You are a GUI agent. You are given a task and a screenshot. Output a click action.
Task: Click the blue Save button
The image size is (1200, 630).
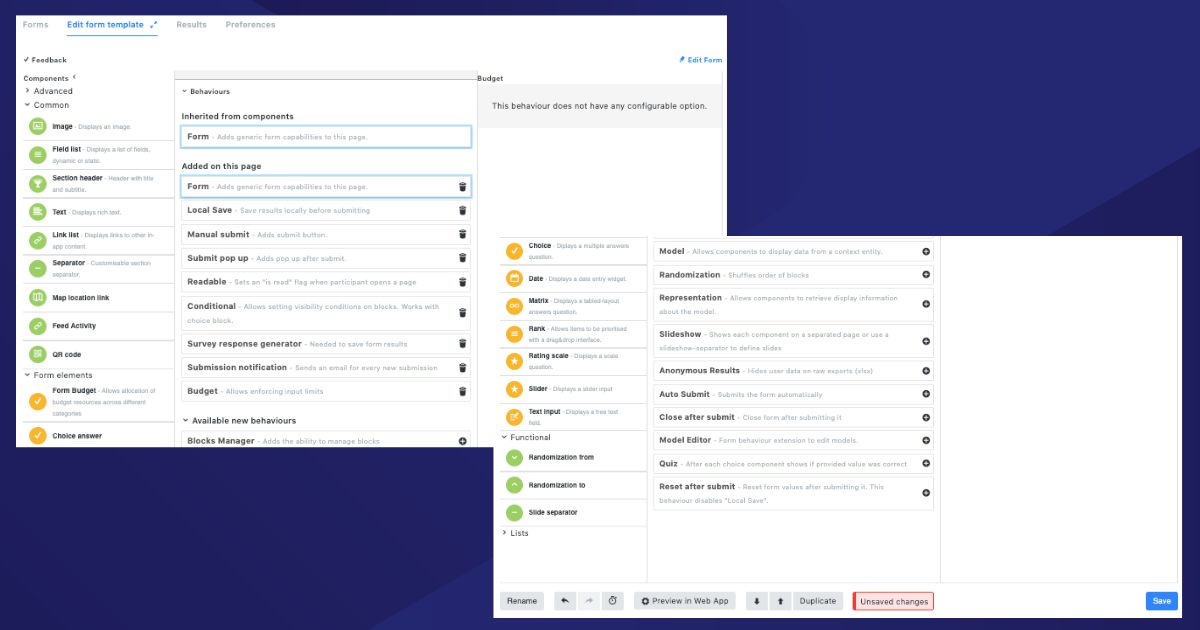(x=1161, y=601)
